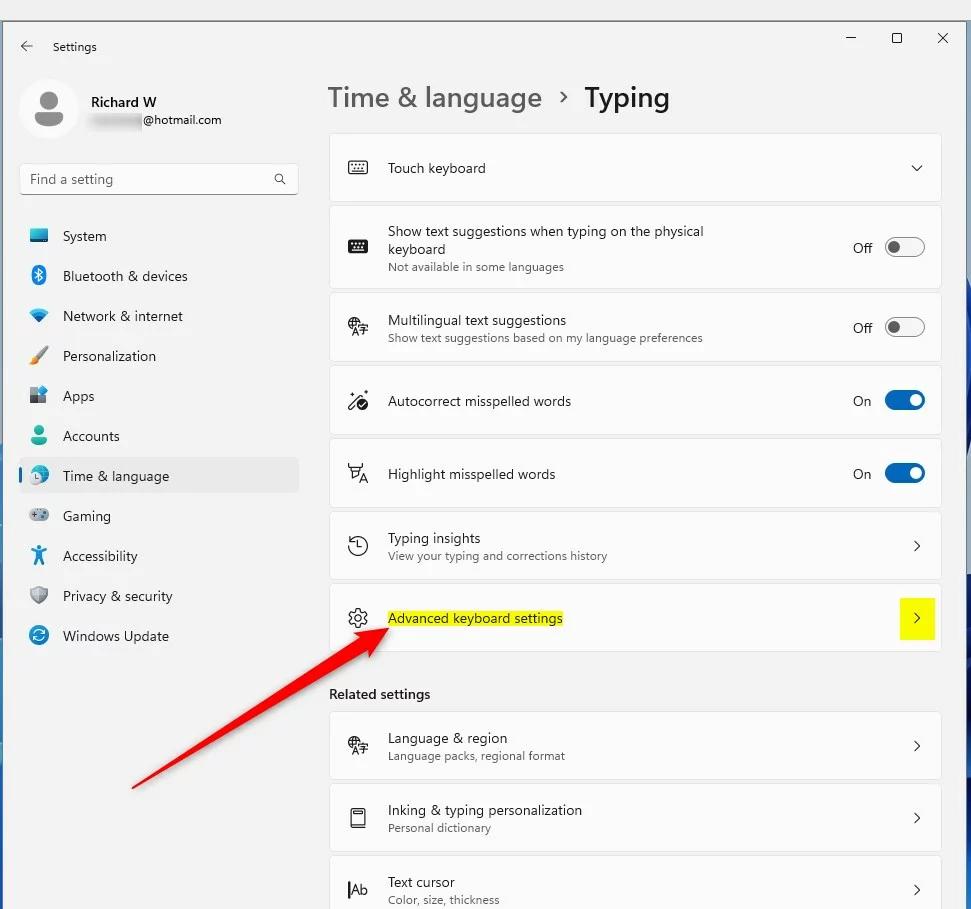Click the Typing insights clock icon

click(x=357, y=546)
